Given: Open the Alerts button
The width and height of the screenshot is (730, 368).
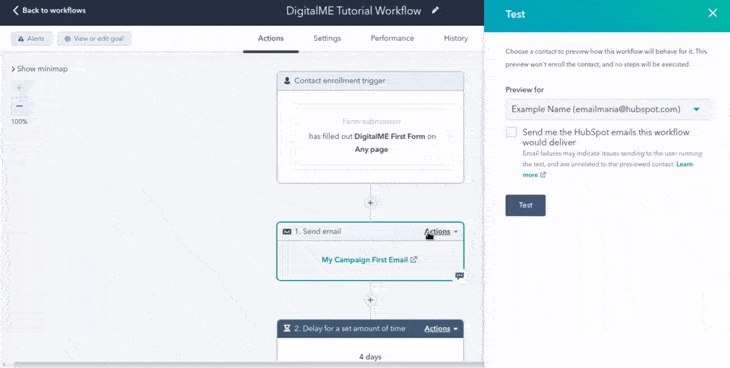Looking at the screenshot, I should coord(32,39).
